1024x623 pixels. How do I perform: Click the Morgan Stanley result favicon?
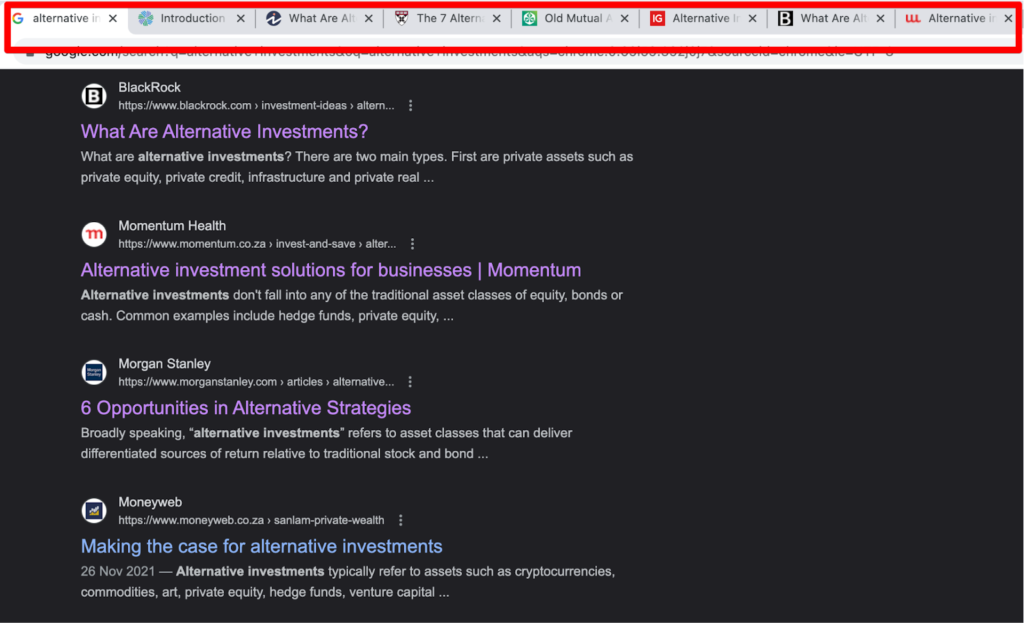(x=93, y=372)
